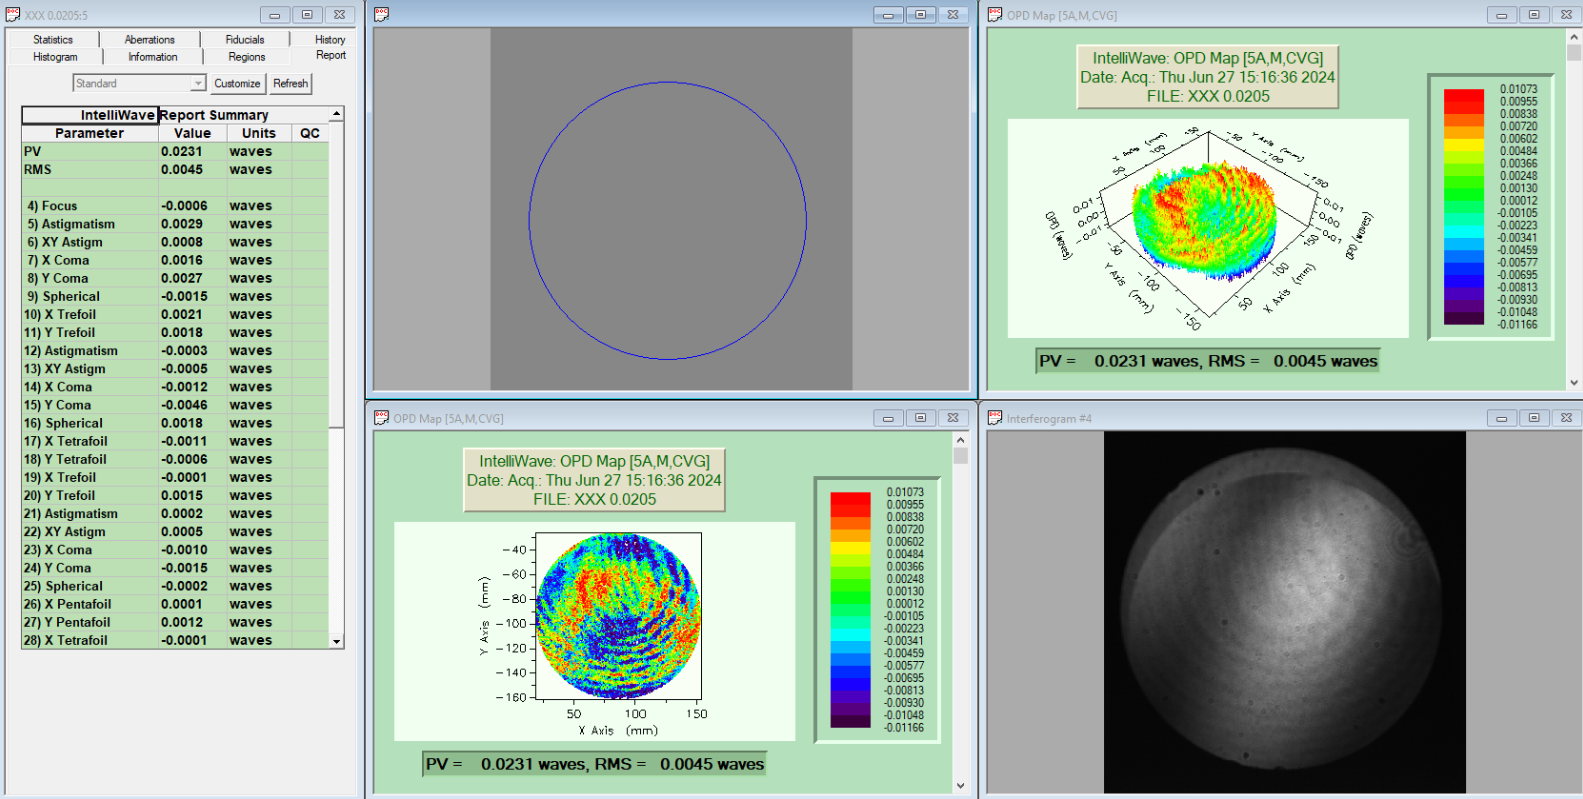The image size is (1583, 799).
Task: Select the '5) Astigmatism' parameter row
Action: (x=175, y=224)
